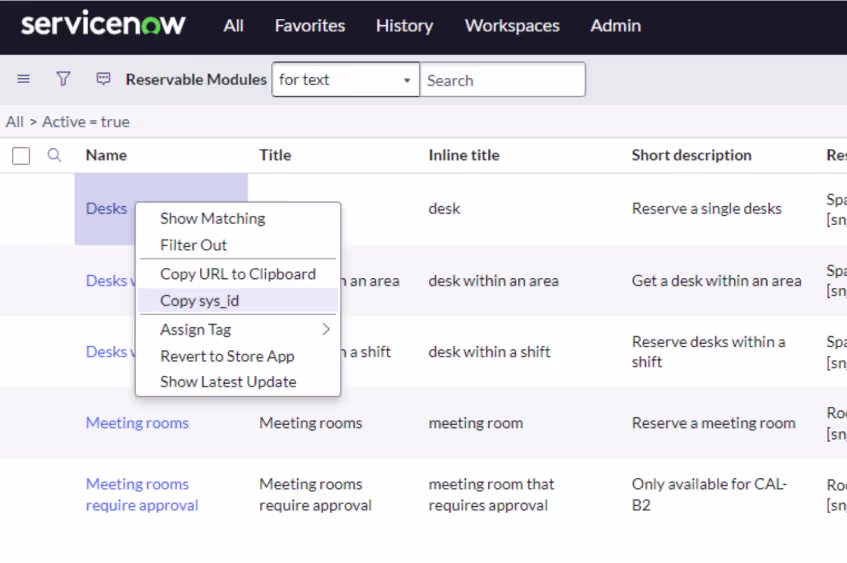Viewport: 847px width, 563px height.
Task: Click the 'Reserve a single desks' cell
Action: 707,209
